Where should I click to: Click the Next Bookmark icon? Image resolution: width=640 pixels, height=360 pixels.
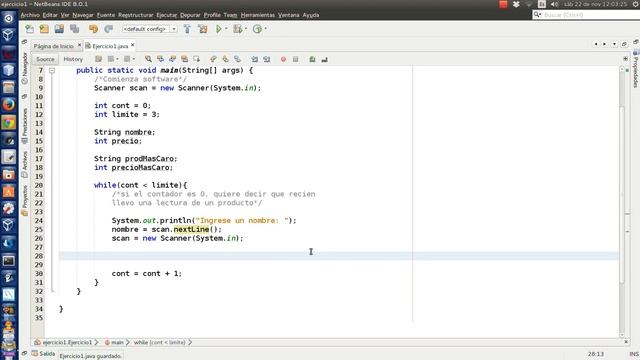(225, 59)
